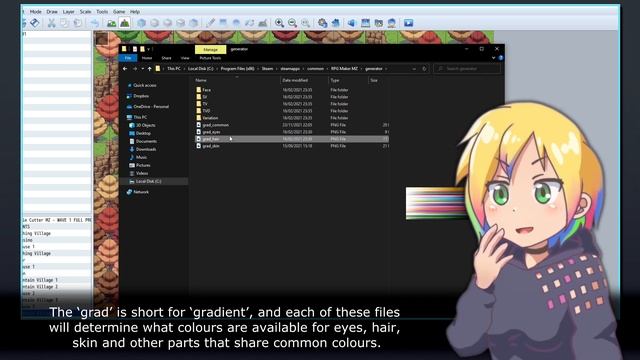Select the Shadow Pen tool
This screenshot has width=640, height=360.
pos(262,23)
